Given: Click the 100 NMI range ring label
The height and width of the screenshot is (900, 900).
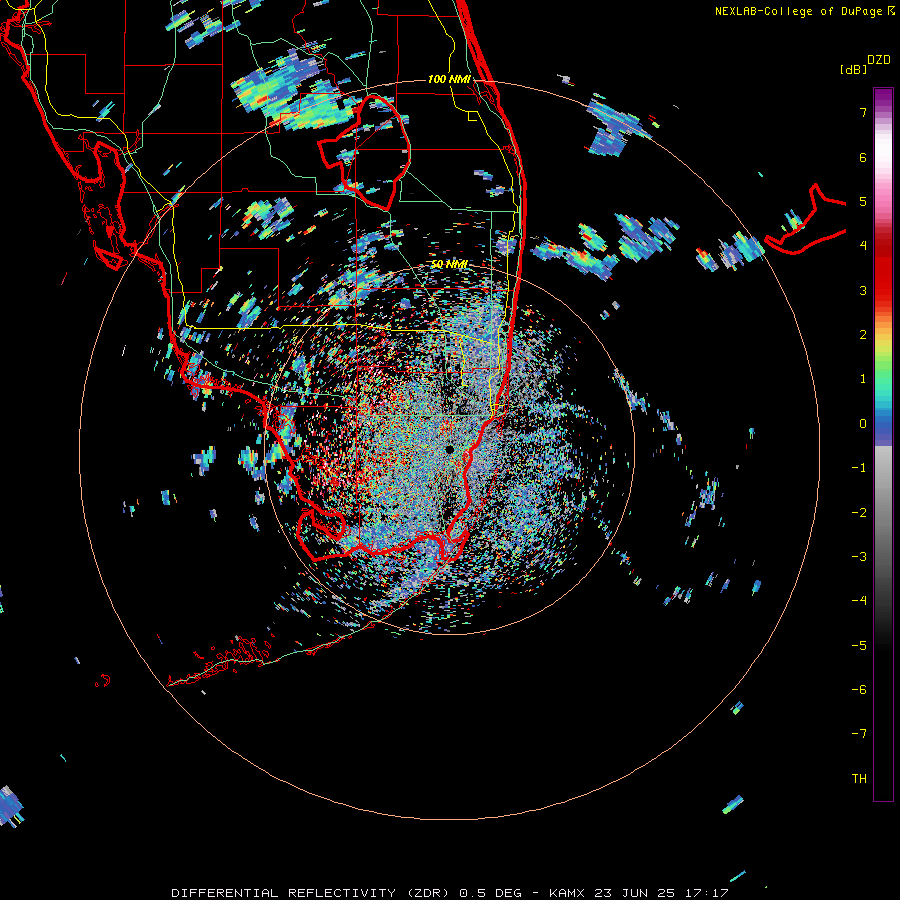Looking at the screenshot, I should 449,79.
